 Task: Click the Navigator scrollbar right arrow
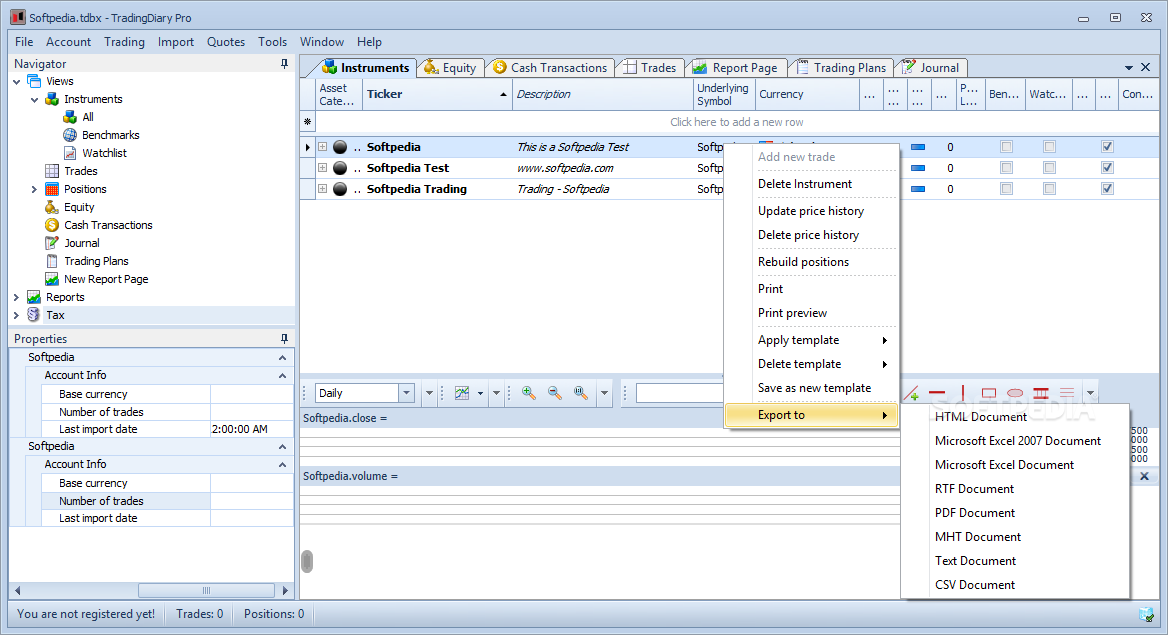pyautogui.click(x=285, y=590)
